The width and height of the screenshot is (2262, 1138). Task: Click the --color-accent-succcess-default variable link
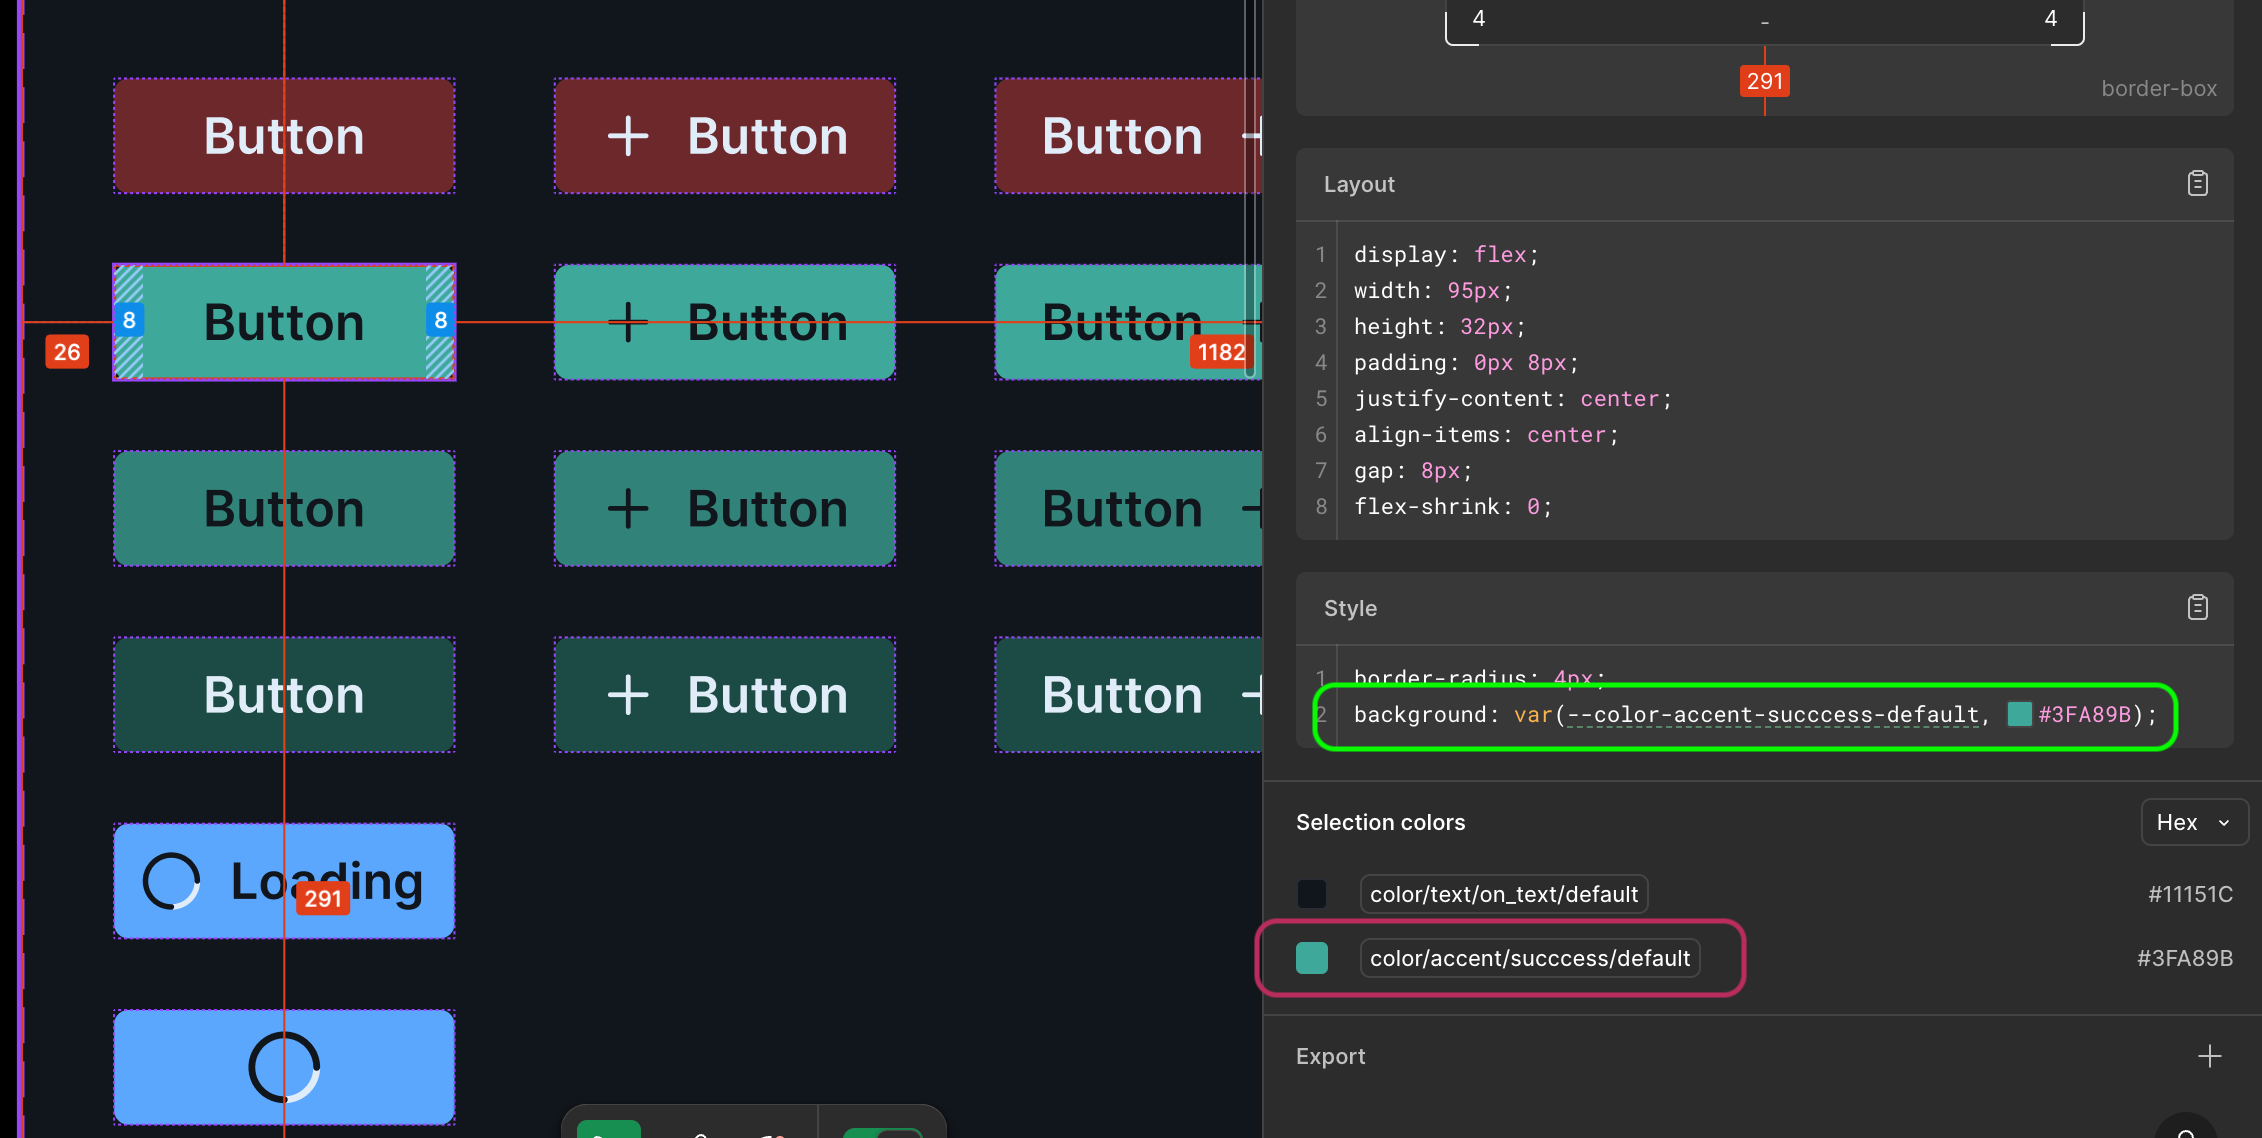[1773, 714]
